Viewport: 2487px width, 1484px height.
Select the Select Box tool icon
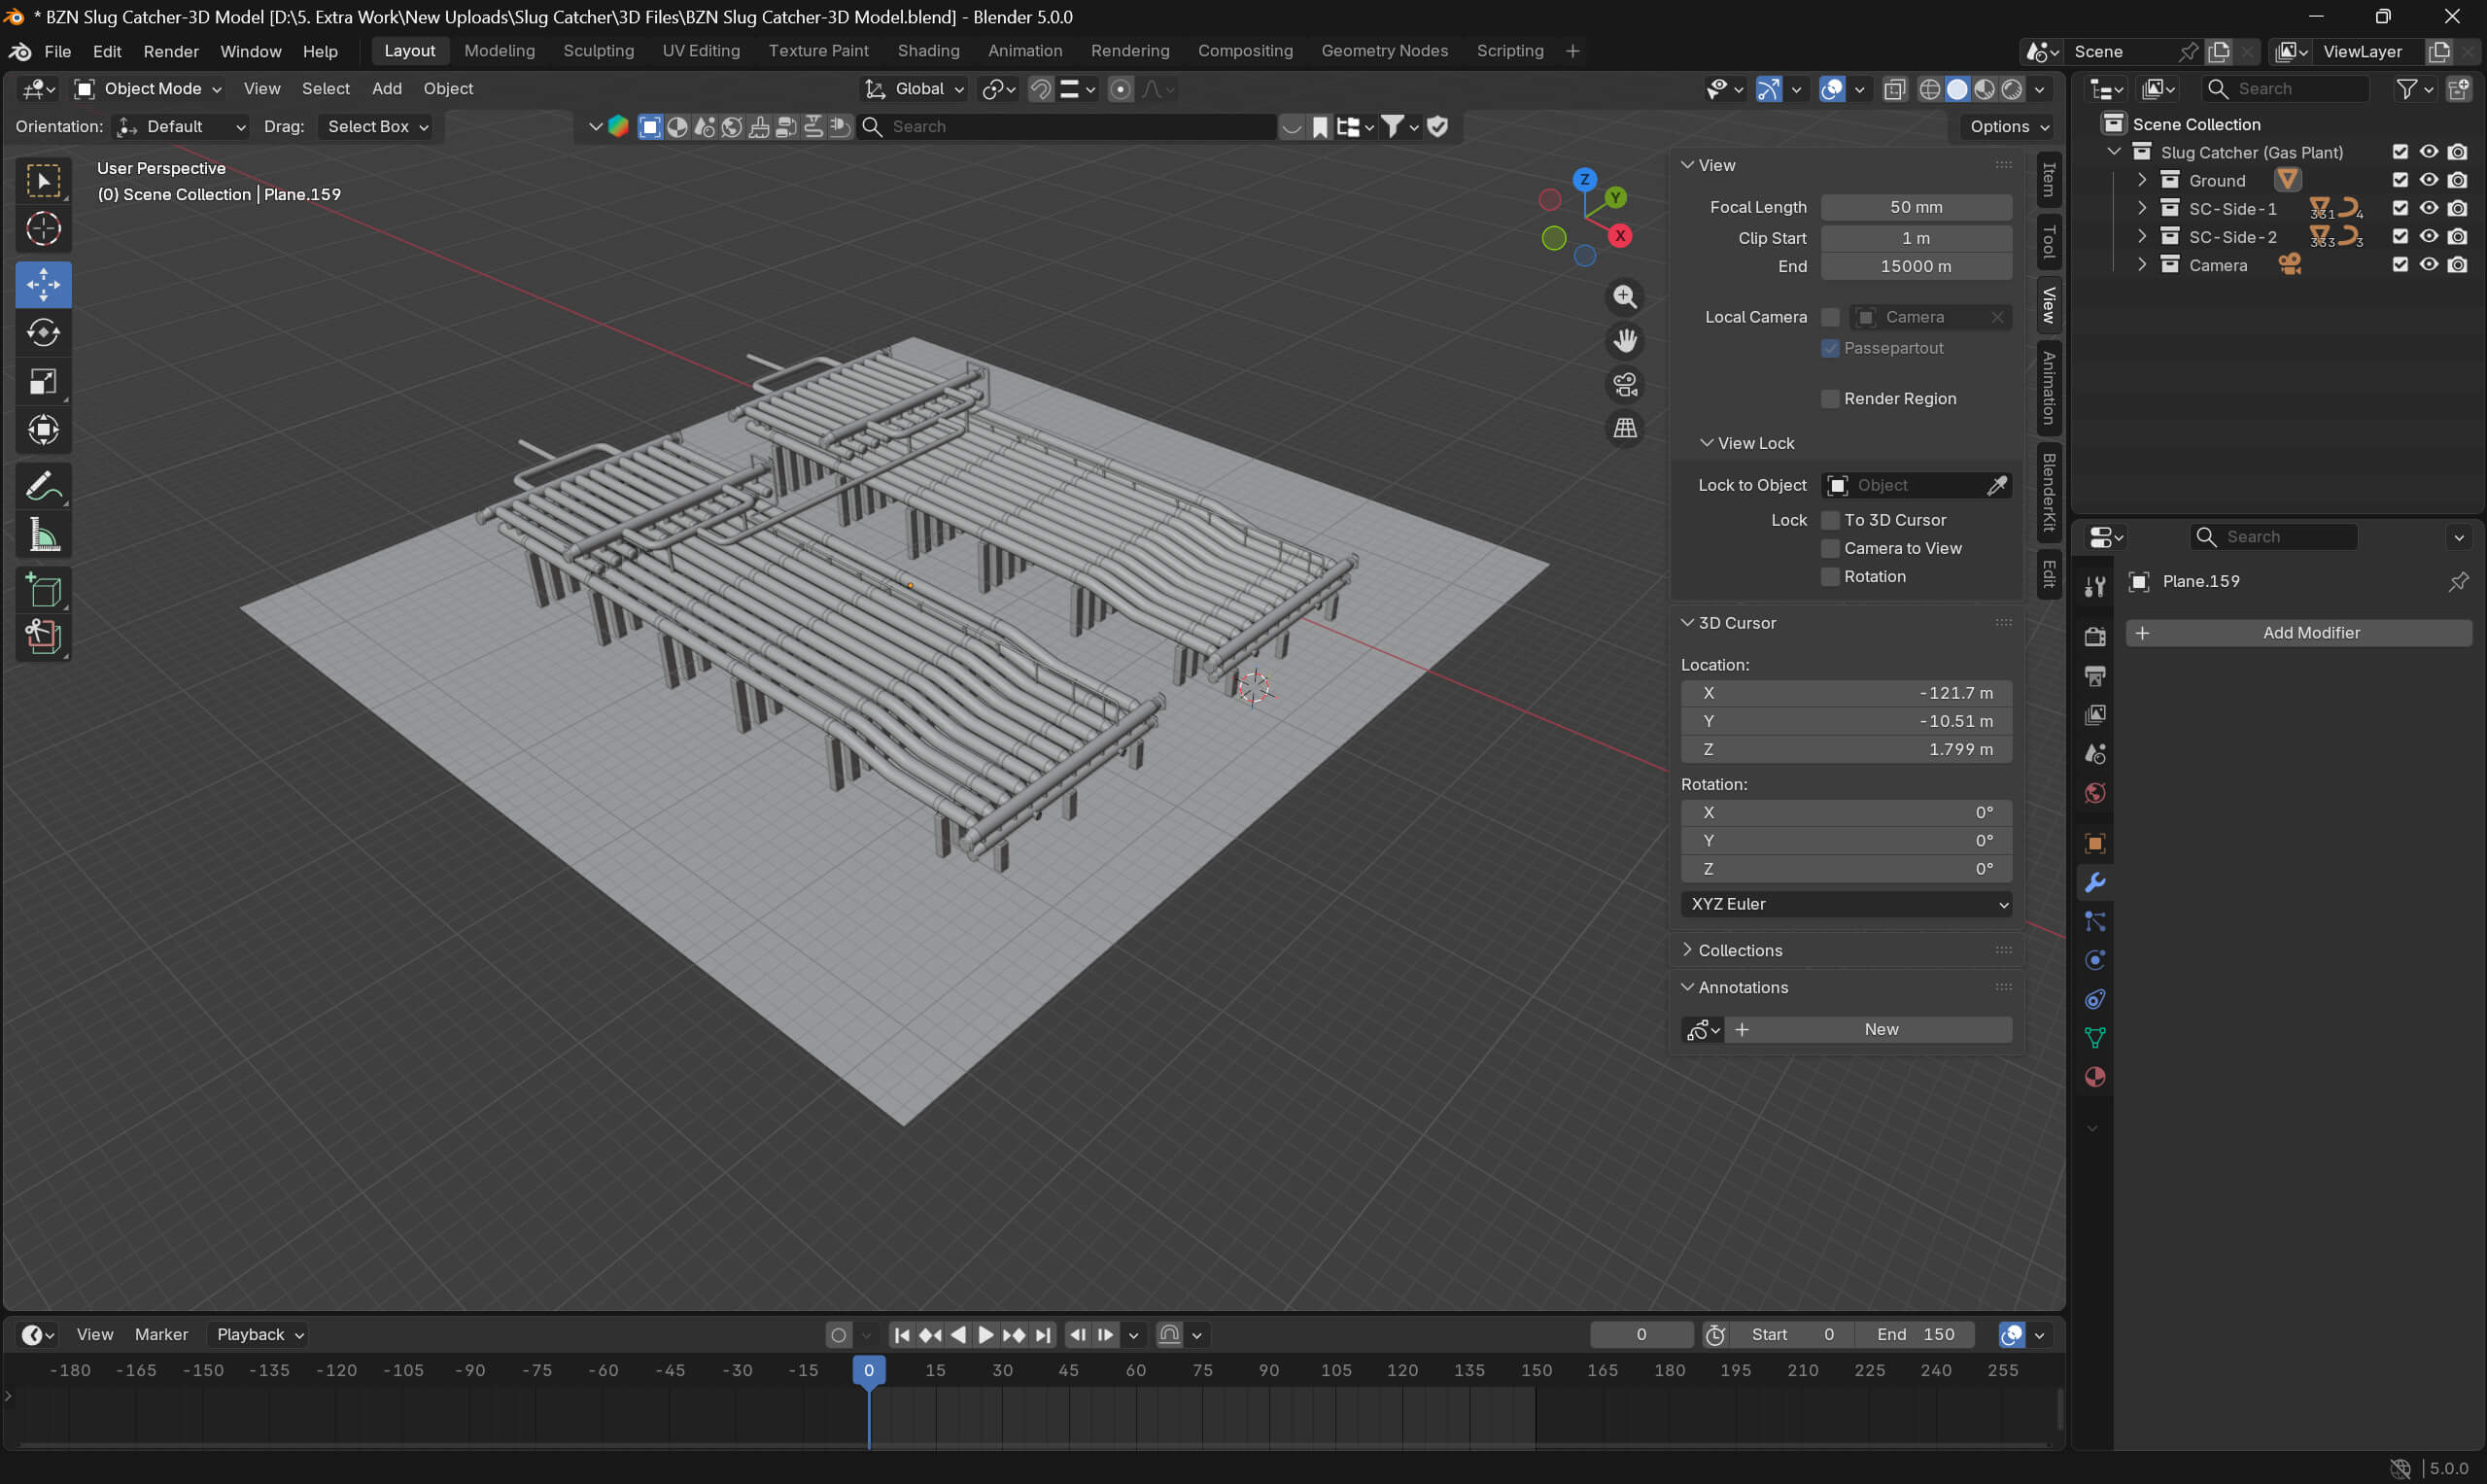click(43, 181)
